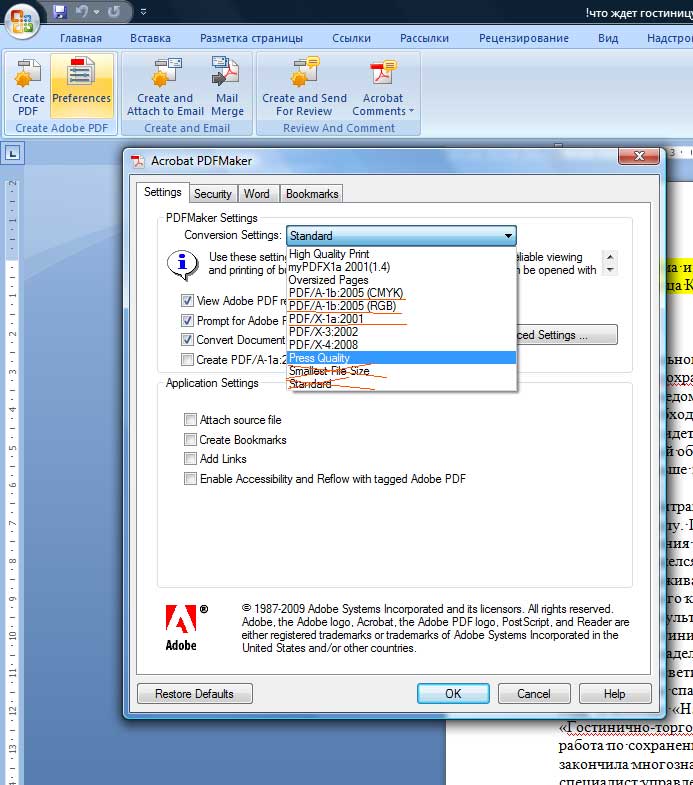The width and height of the screenshot is (693, 785).
Task: Open Acrobat Comments dropdown
Action: [x=383, y=87]
